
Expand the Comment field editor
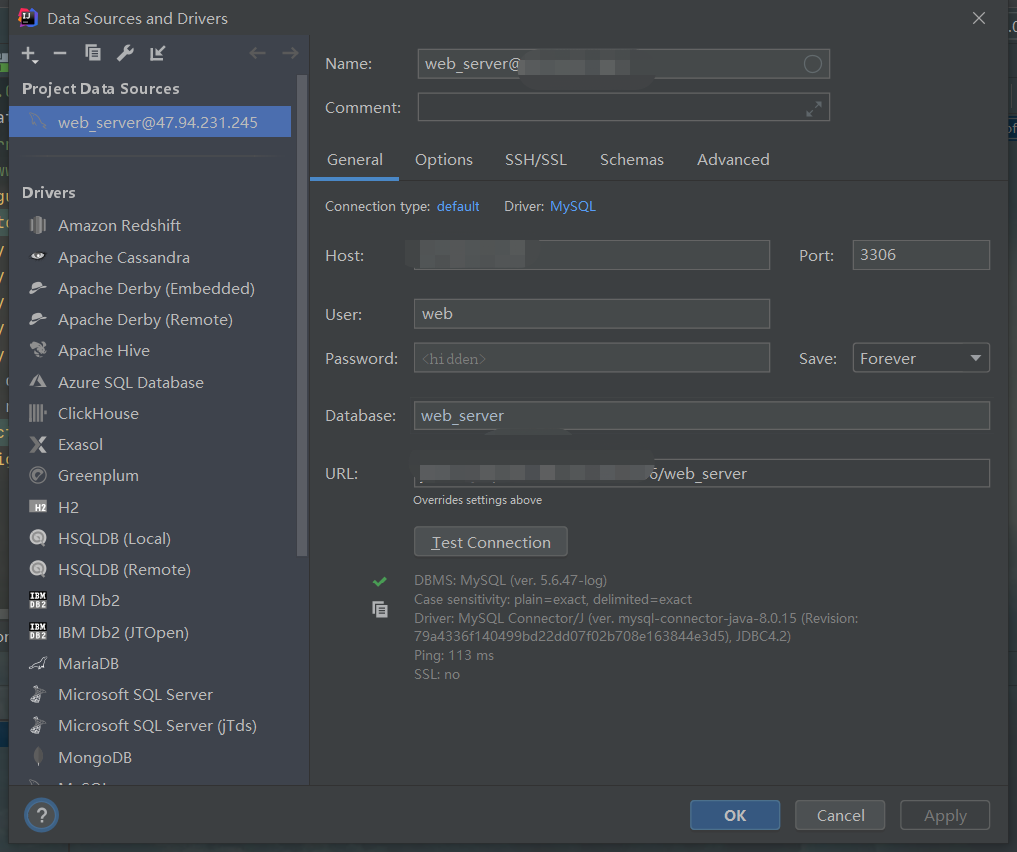[813, 109]
